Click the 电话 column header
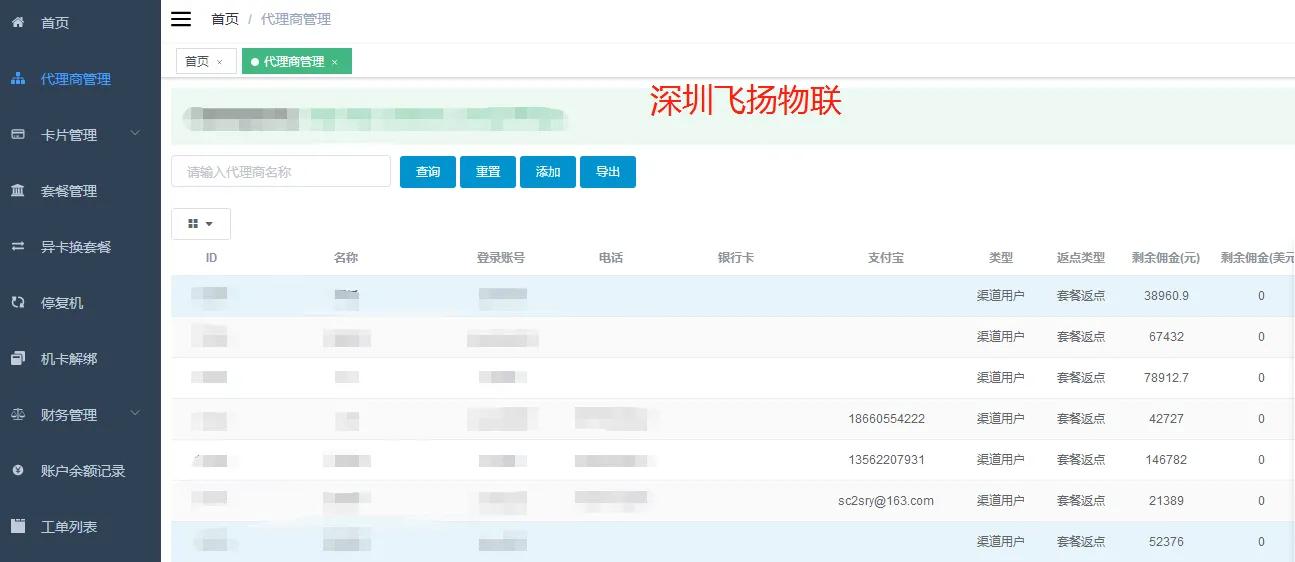The width and height of the screenshot is (1295, 562). pyautogui.click(x=611, y=258)
